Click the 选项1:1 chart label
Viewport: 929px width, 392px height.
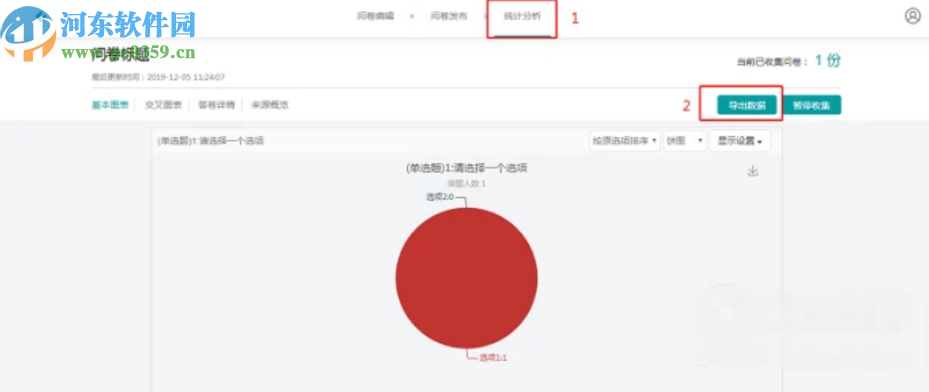[x=493, y=358]
